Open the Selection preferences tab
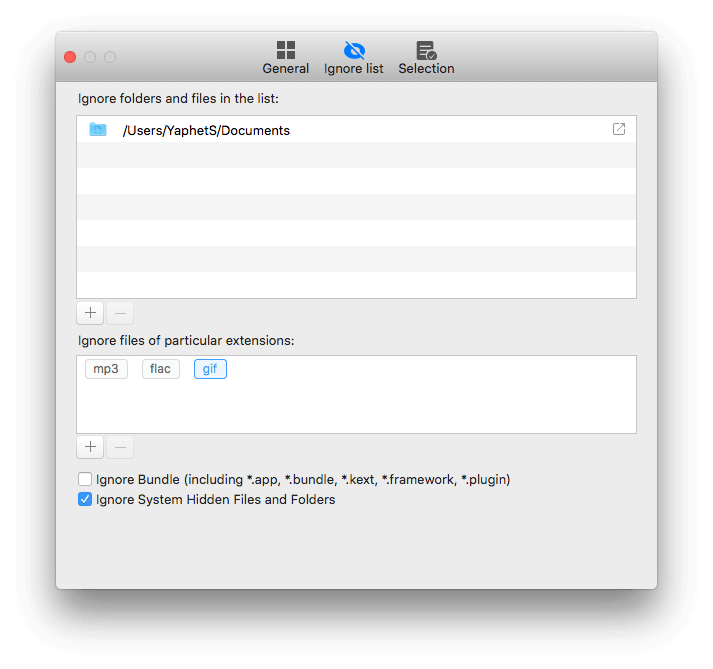Screen dimensions: 713x669 426,58
